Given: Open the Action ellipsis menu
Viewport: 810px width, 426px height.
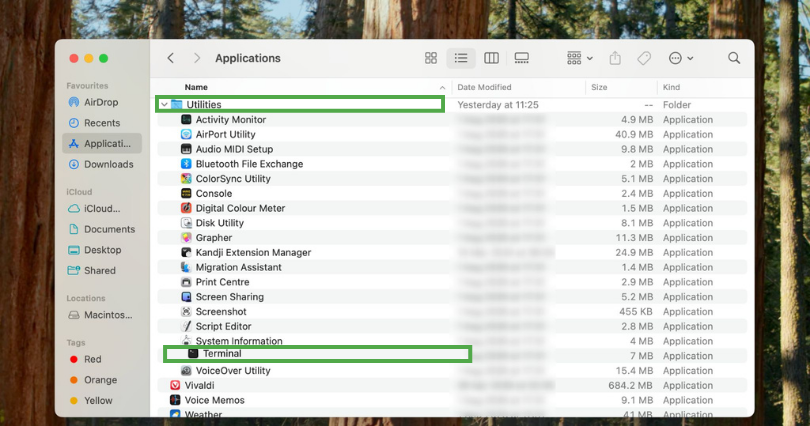Looking at the screenshot, I should click(680, 58).
